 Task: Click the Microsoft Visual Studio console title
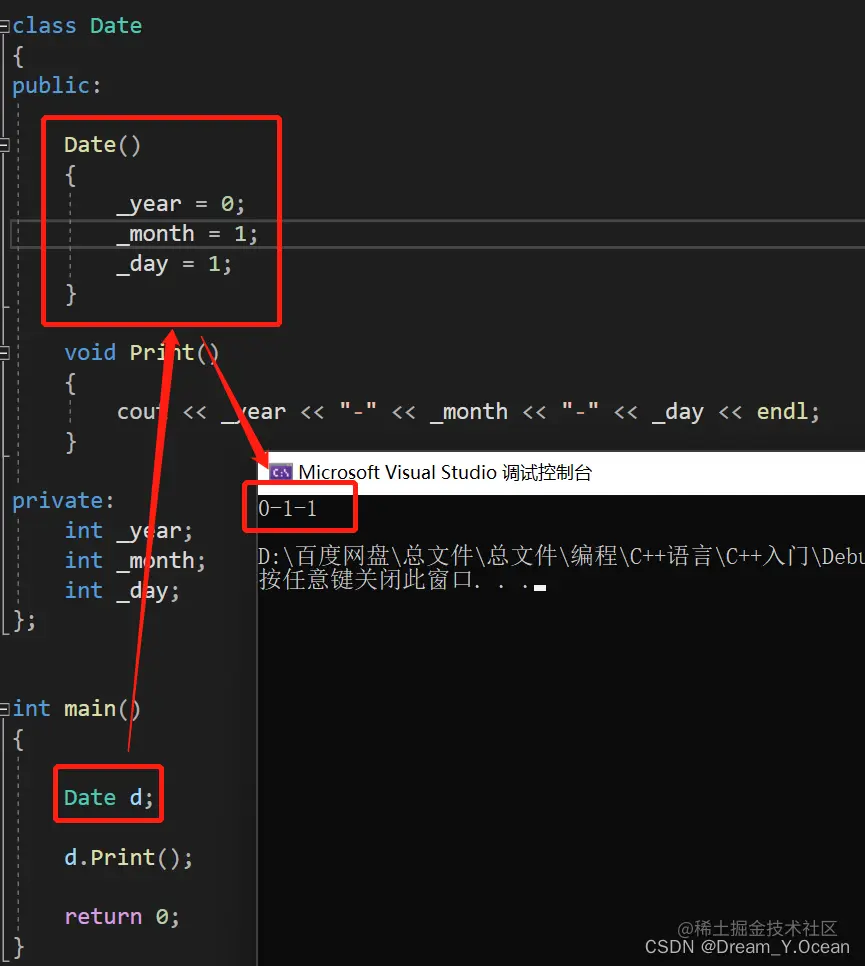445,472
